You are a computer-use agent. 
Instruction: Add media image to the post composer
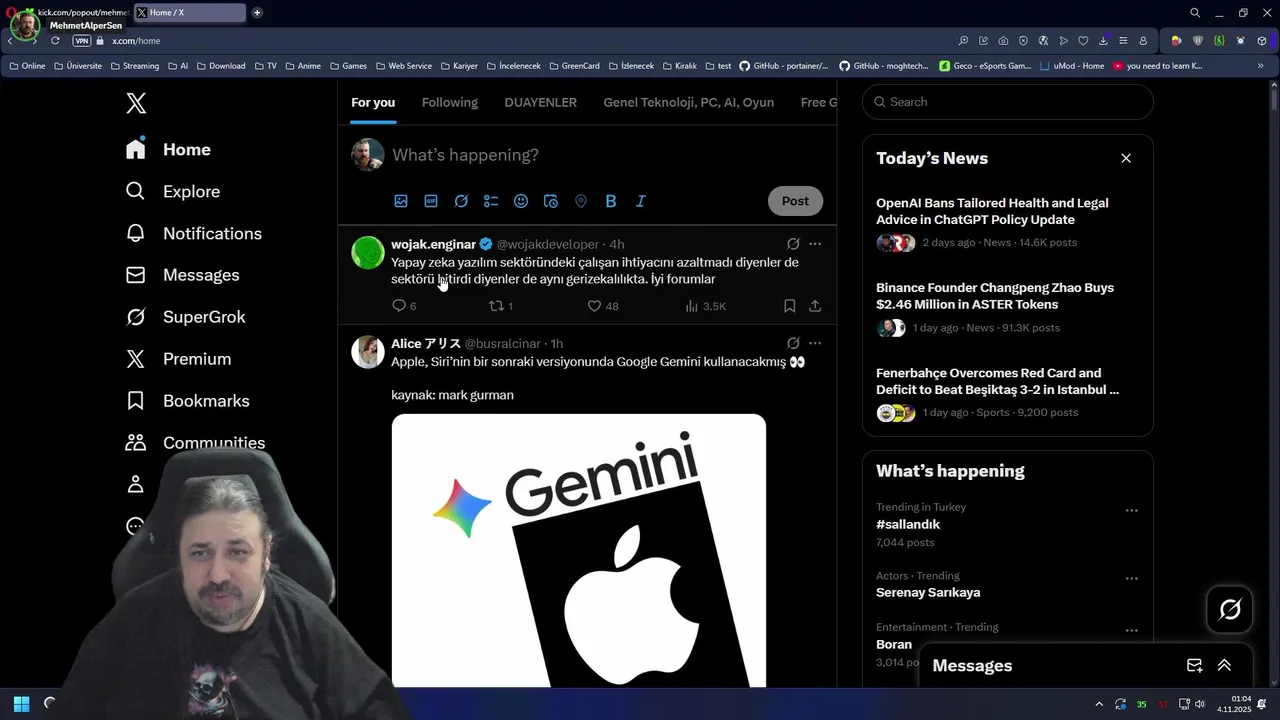tap(401, 201)
